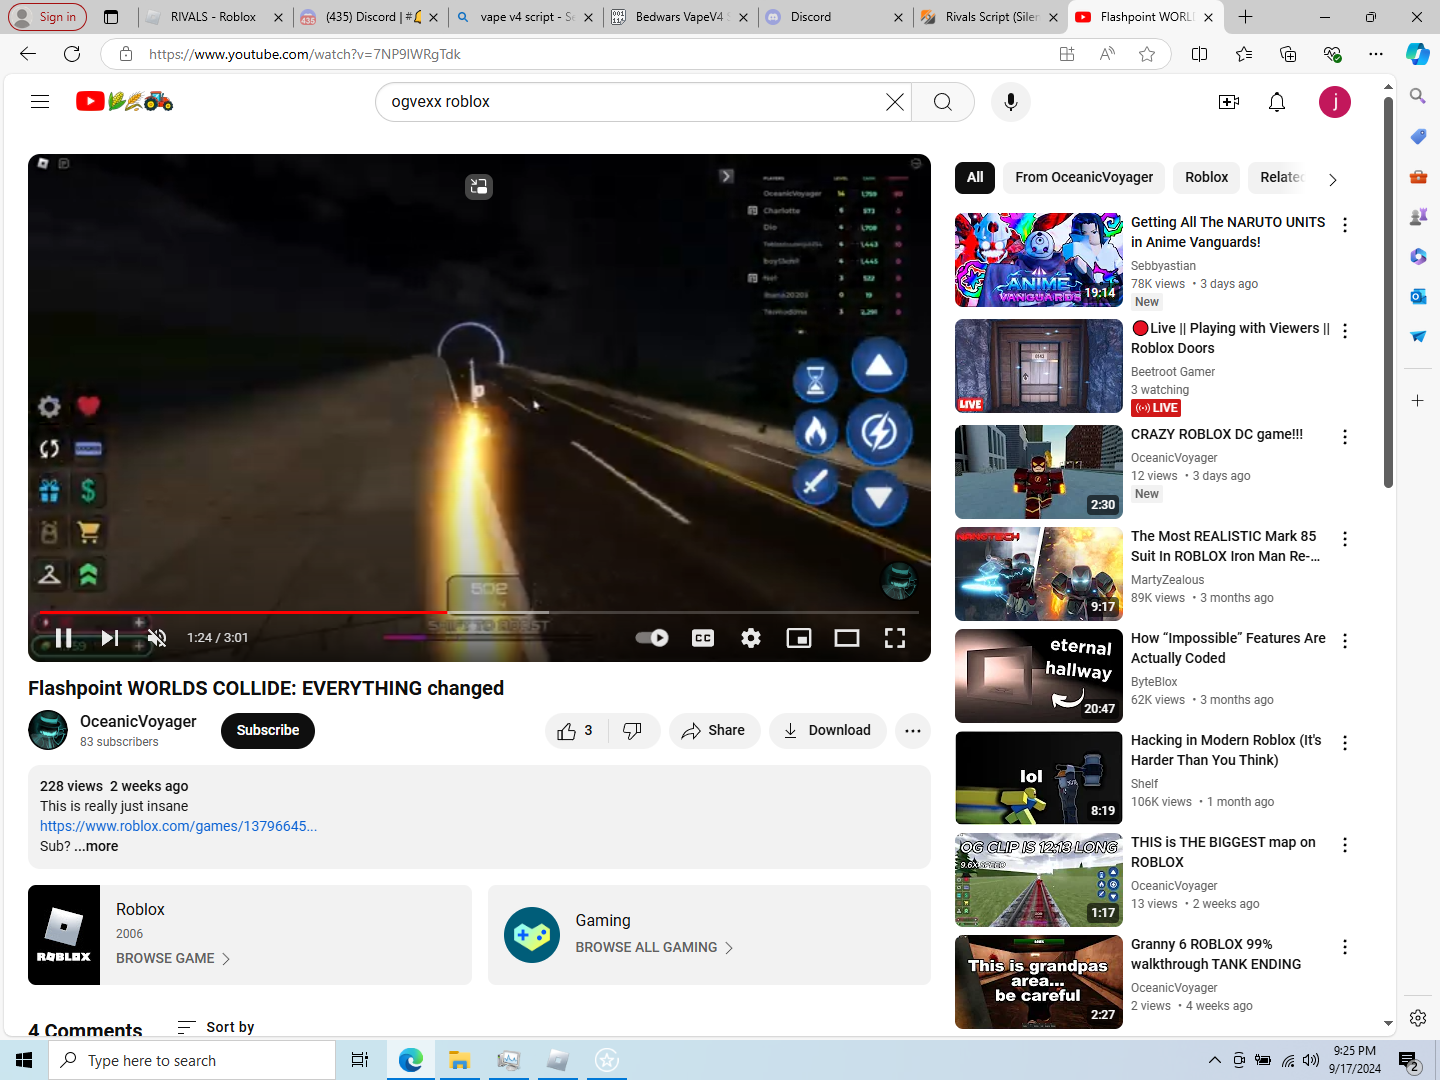This screenshot has width=1440, height=1080.
Task: Browse the Roblox game page
Action: click(173, 958)
